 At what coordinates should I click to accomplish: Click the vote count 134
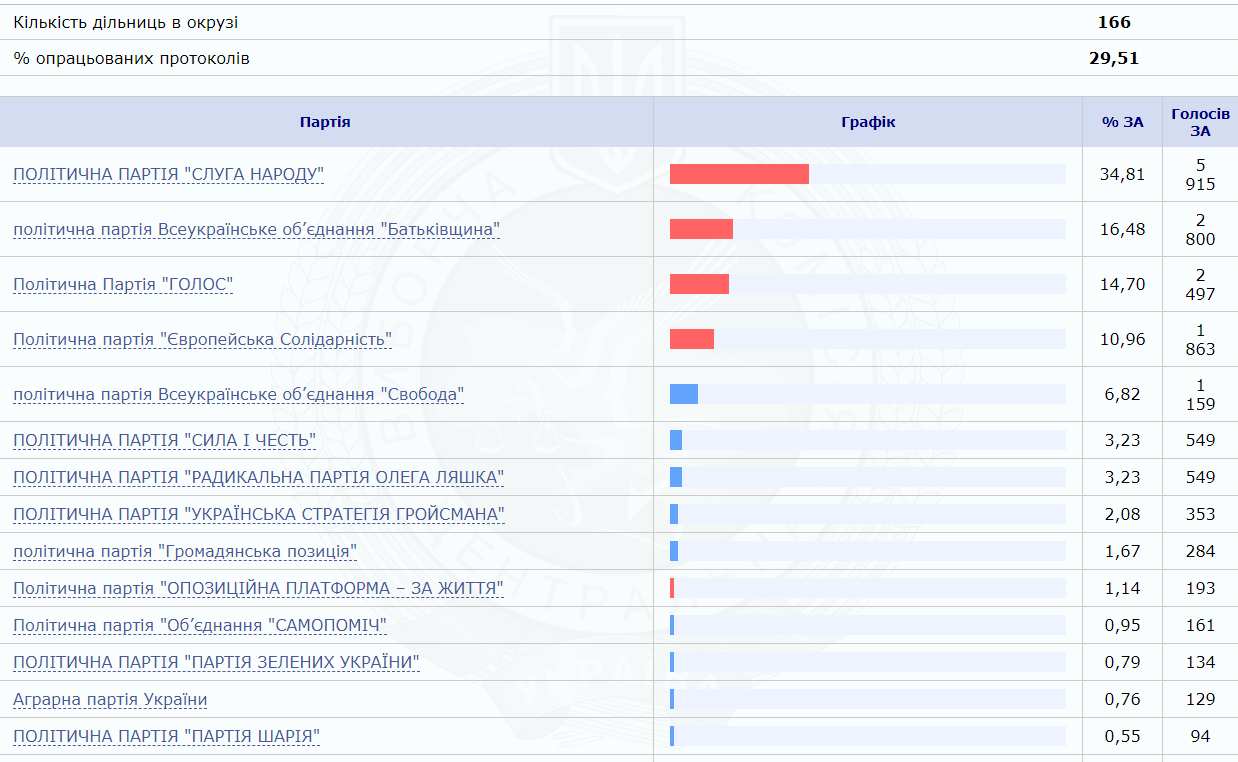pyautogui.click(x=1200, y=662)
